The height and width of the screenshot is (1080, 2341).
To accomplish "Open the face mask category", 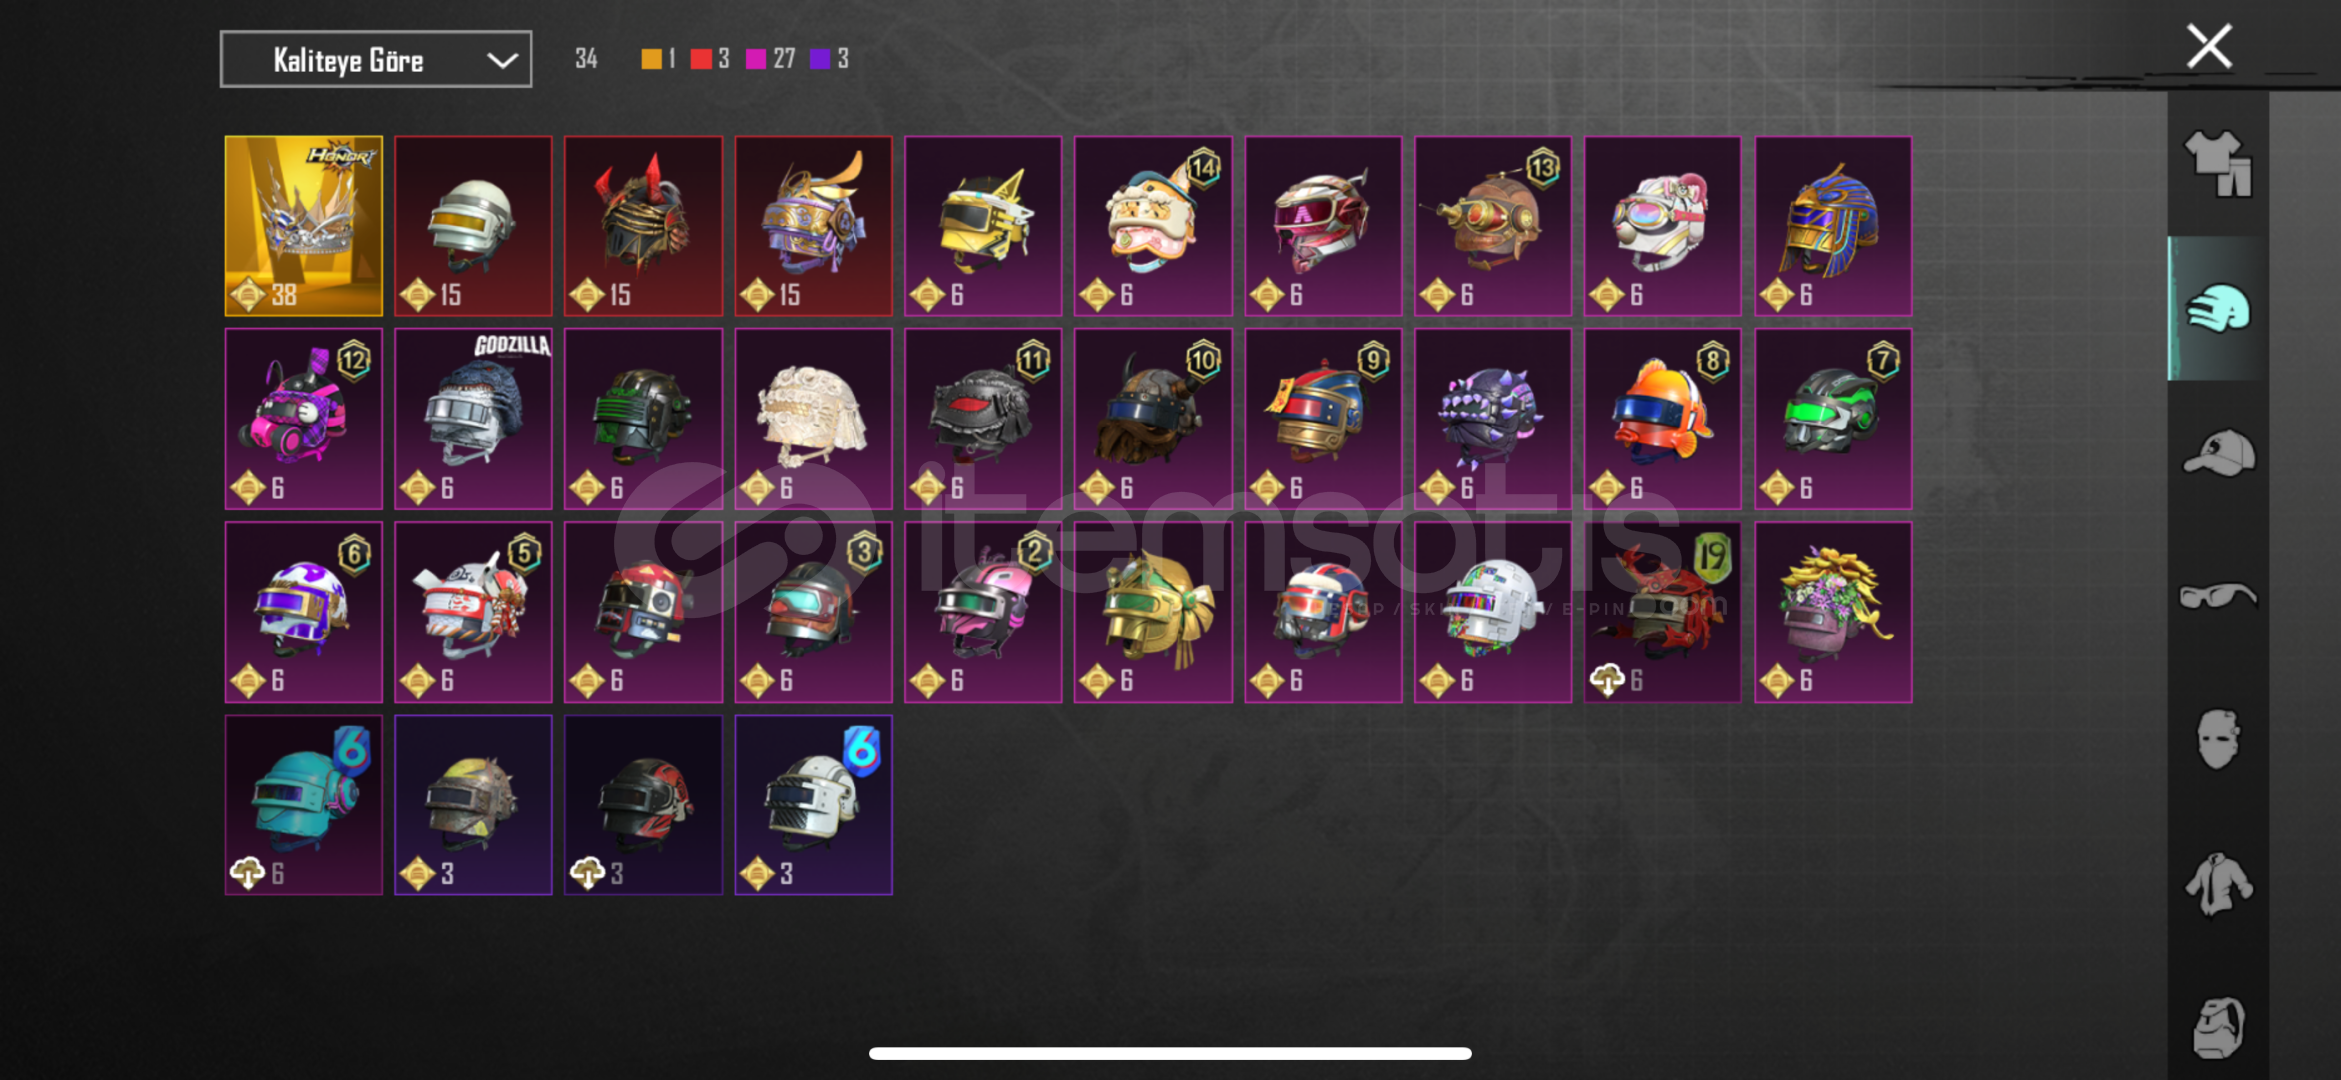I will click(x=2218, y=739).
